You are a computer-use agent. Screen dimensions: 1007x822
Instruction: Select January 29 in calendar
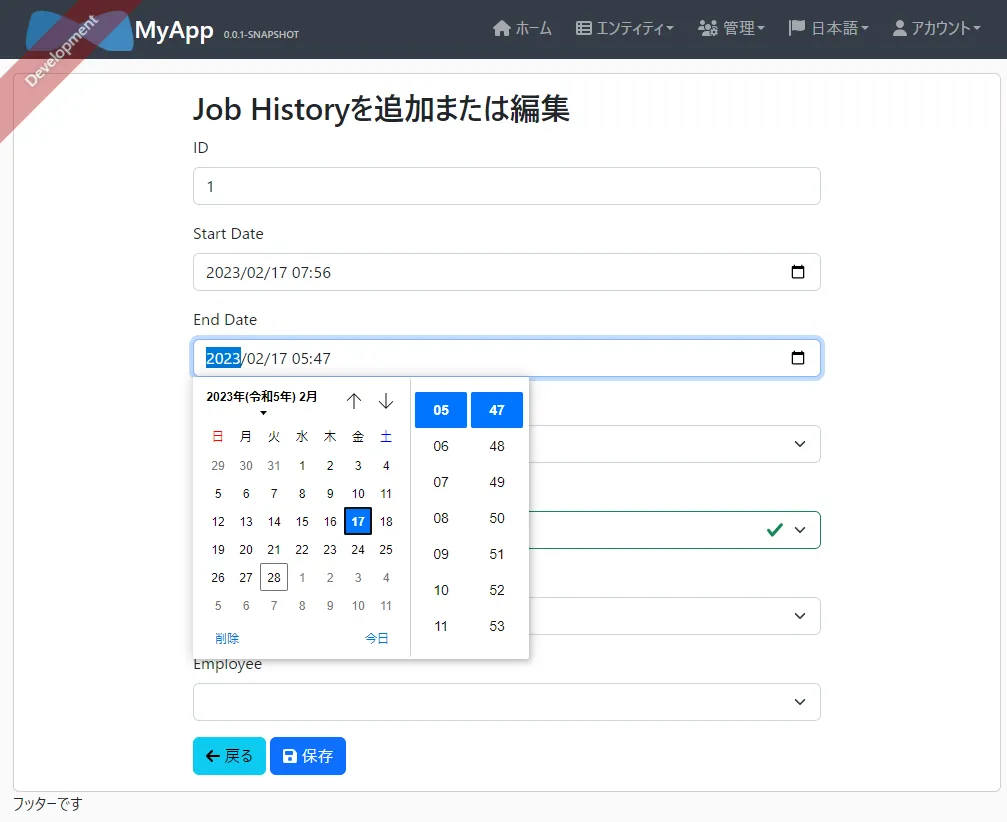click(x=218, y=466)
